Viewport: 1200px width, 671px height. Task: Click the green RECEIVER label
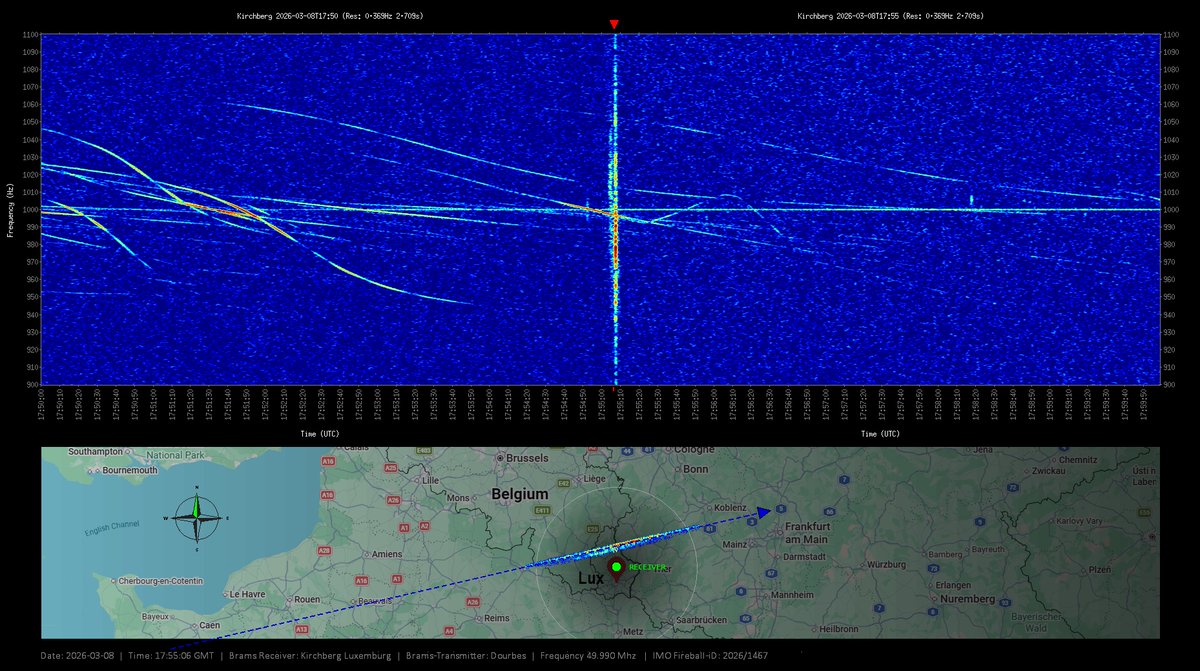(647, 567)
